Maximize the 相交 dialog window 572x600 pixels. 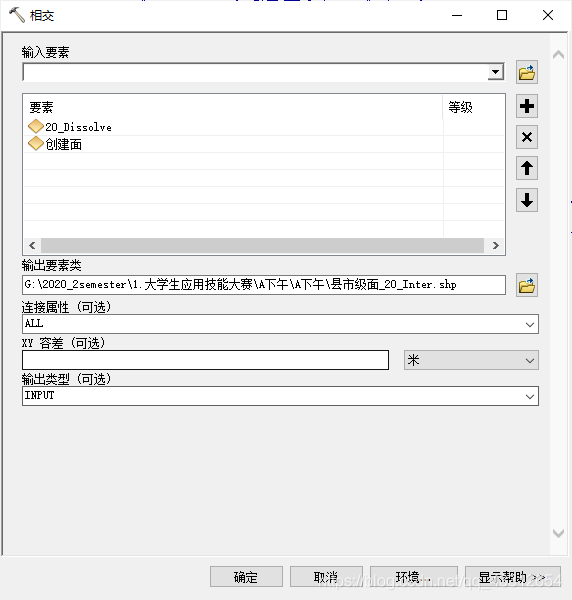point(502,15)
